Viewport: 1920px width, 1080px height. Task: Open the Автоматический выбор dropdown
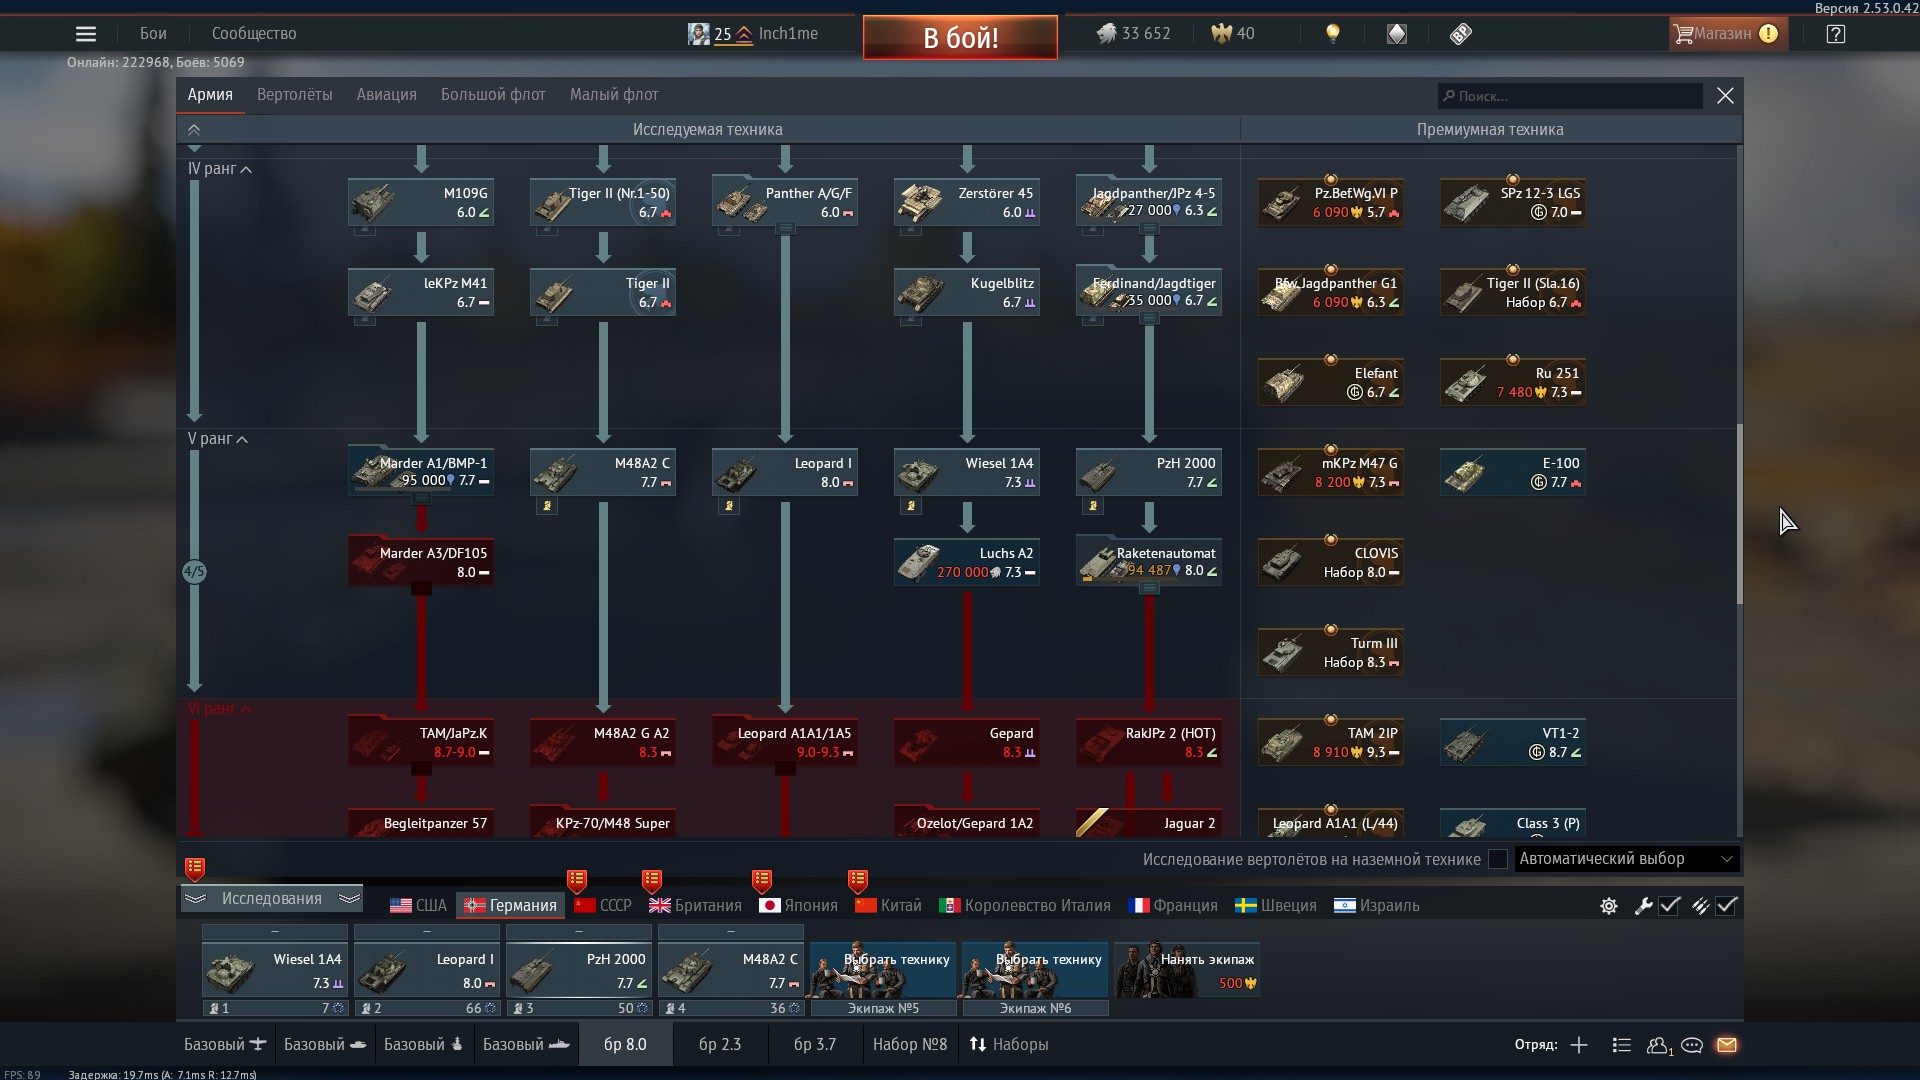tap(1626, 859)
